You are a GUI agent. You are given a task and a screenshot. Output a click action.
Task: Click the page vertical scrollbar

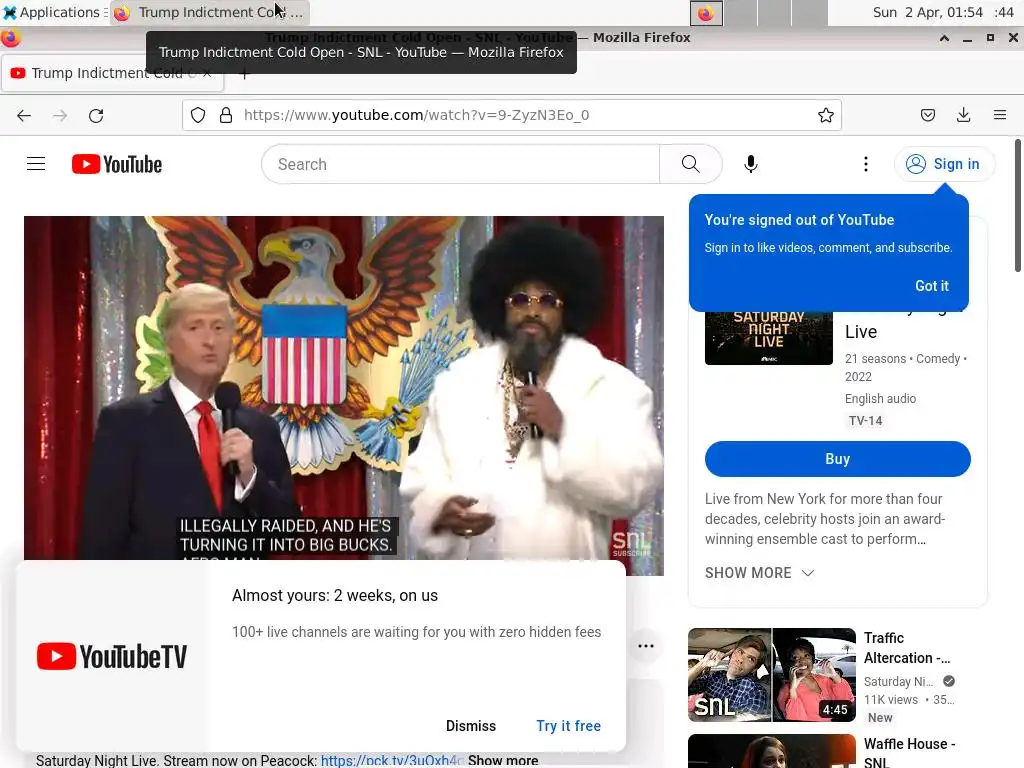(1017, 206)
